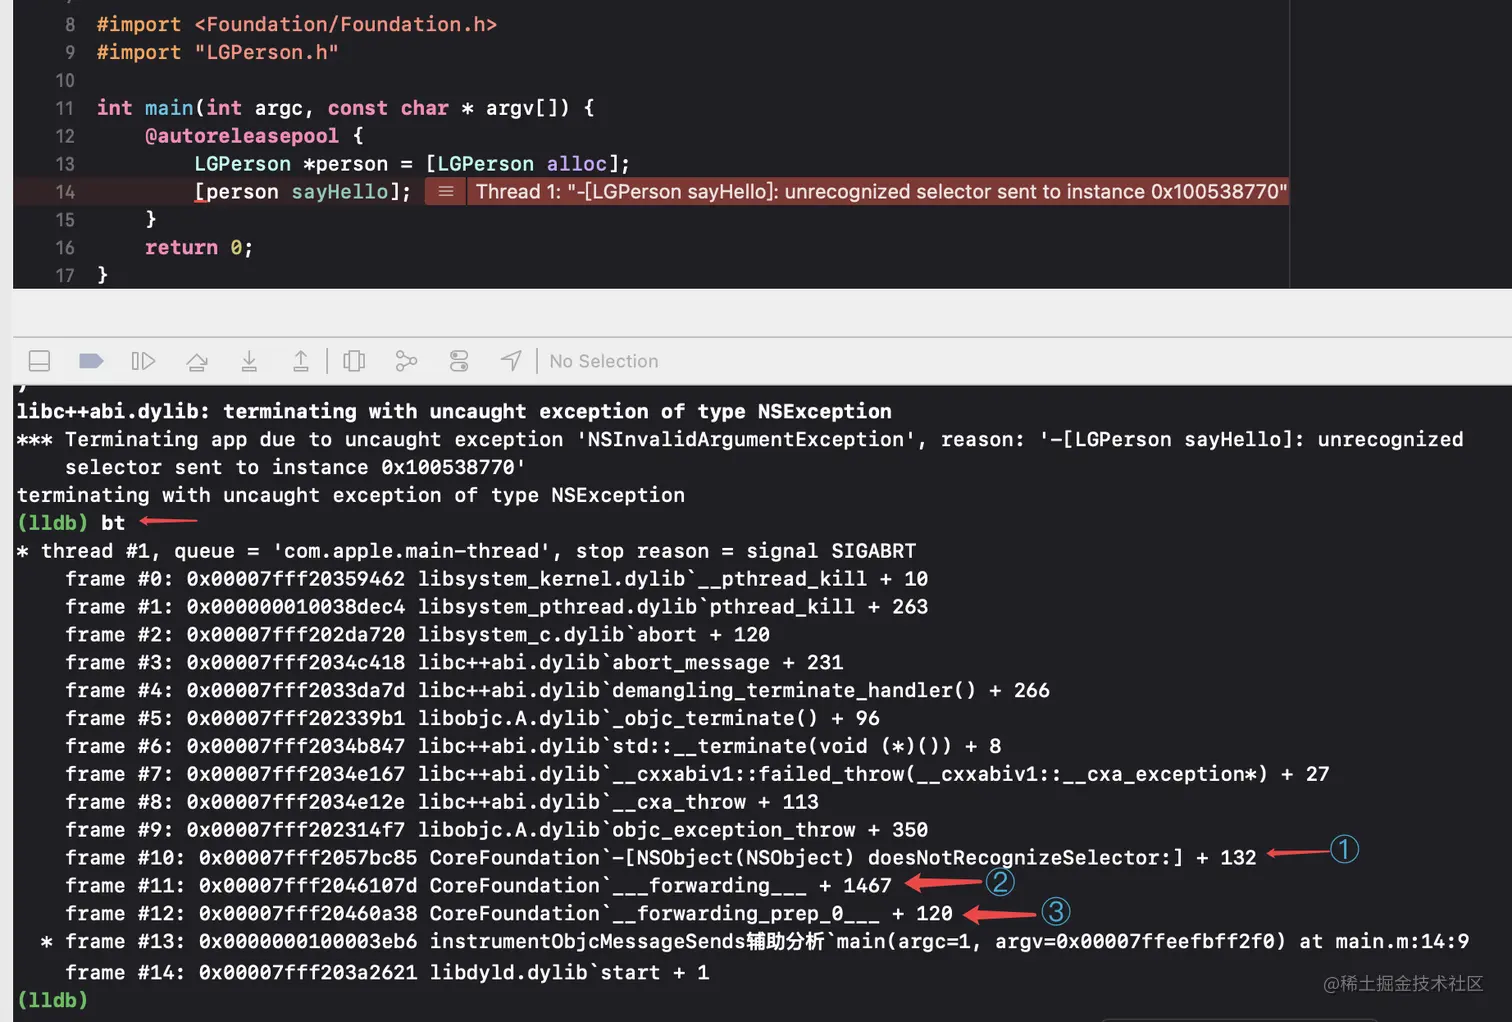Click '<Foundation/Foundation.h>' import
The height and width of the screenshot is (1022, 1512).
(345, 24)
